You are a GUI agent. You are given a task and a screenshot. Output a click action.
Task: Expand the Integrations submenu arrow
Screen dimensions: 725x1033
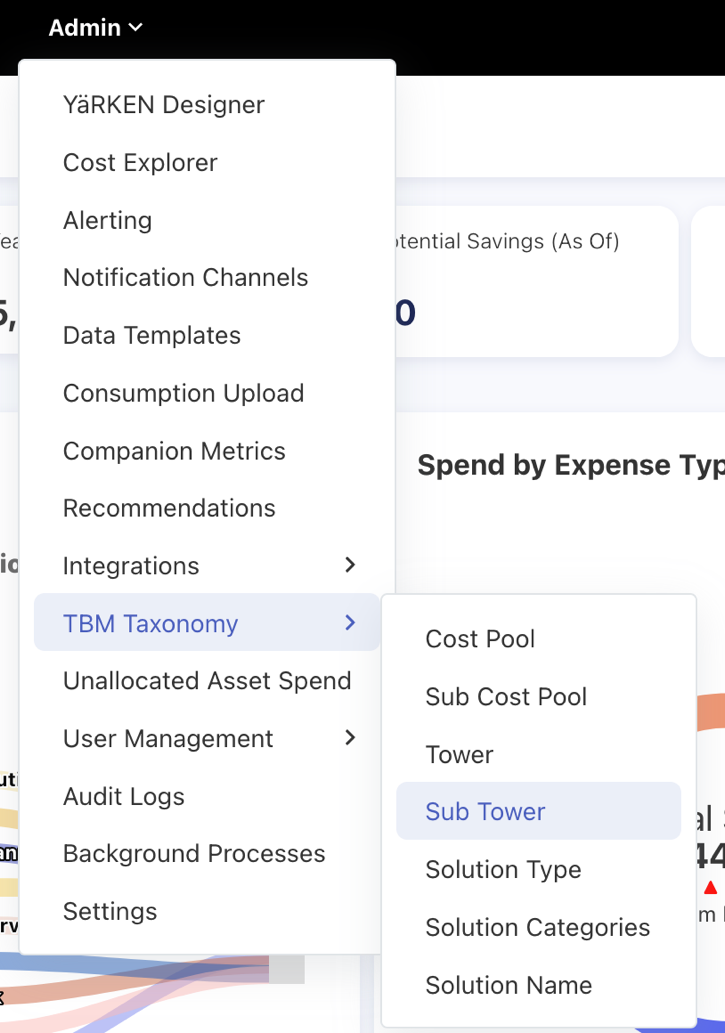(350, 565)
